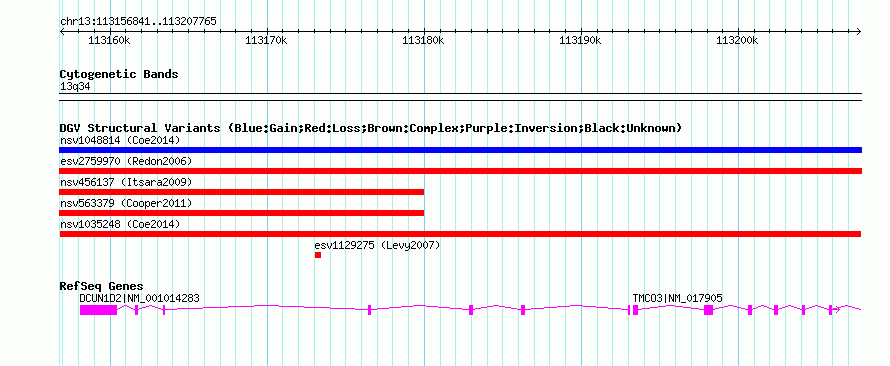Screen dimensions: 890x366
Task: Click the large TMCO3 exon near 113198k
Action: pos(708,310)
